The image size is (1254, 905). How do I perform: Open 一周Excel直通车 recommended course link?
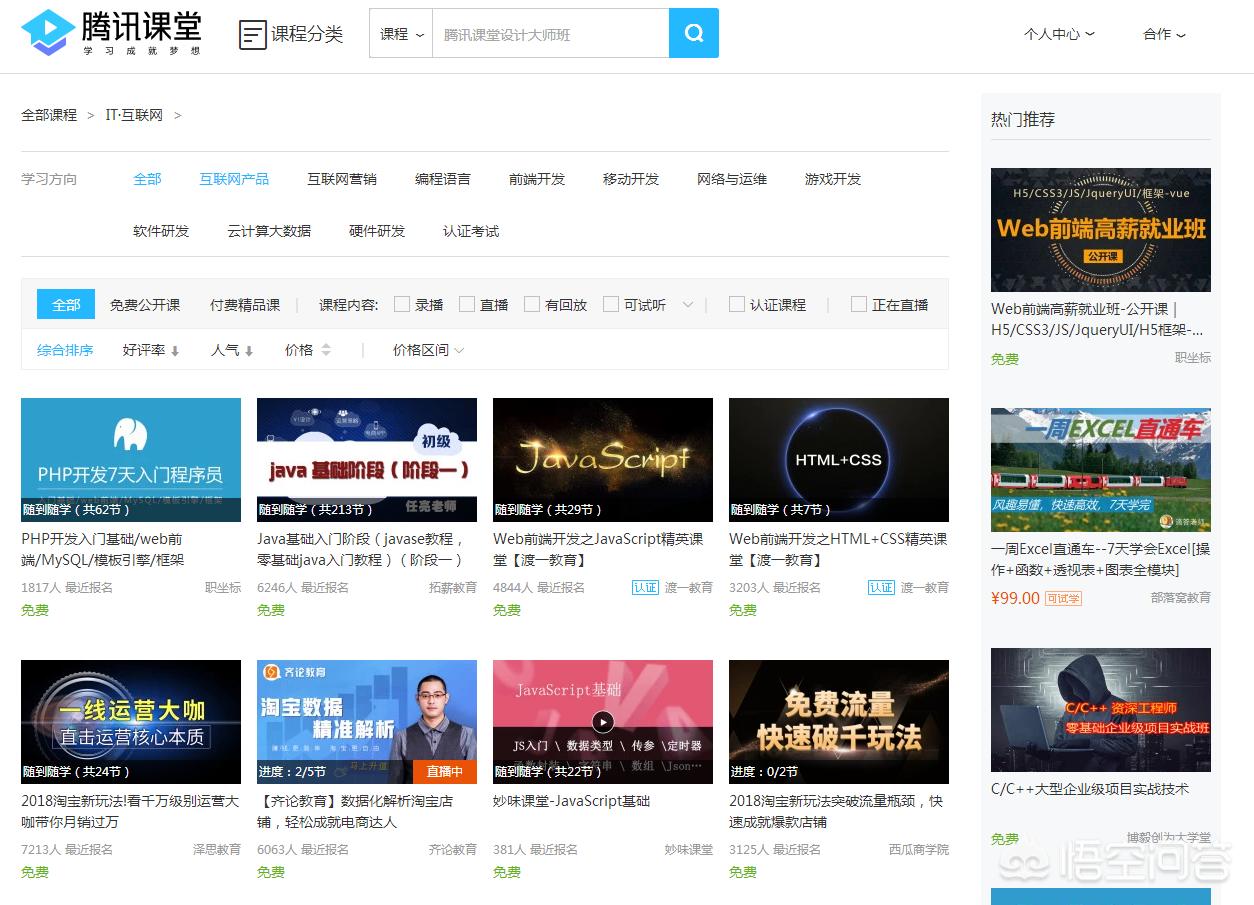(1101, 559)
